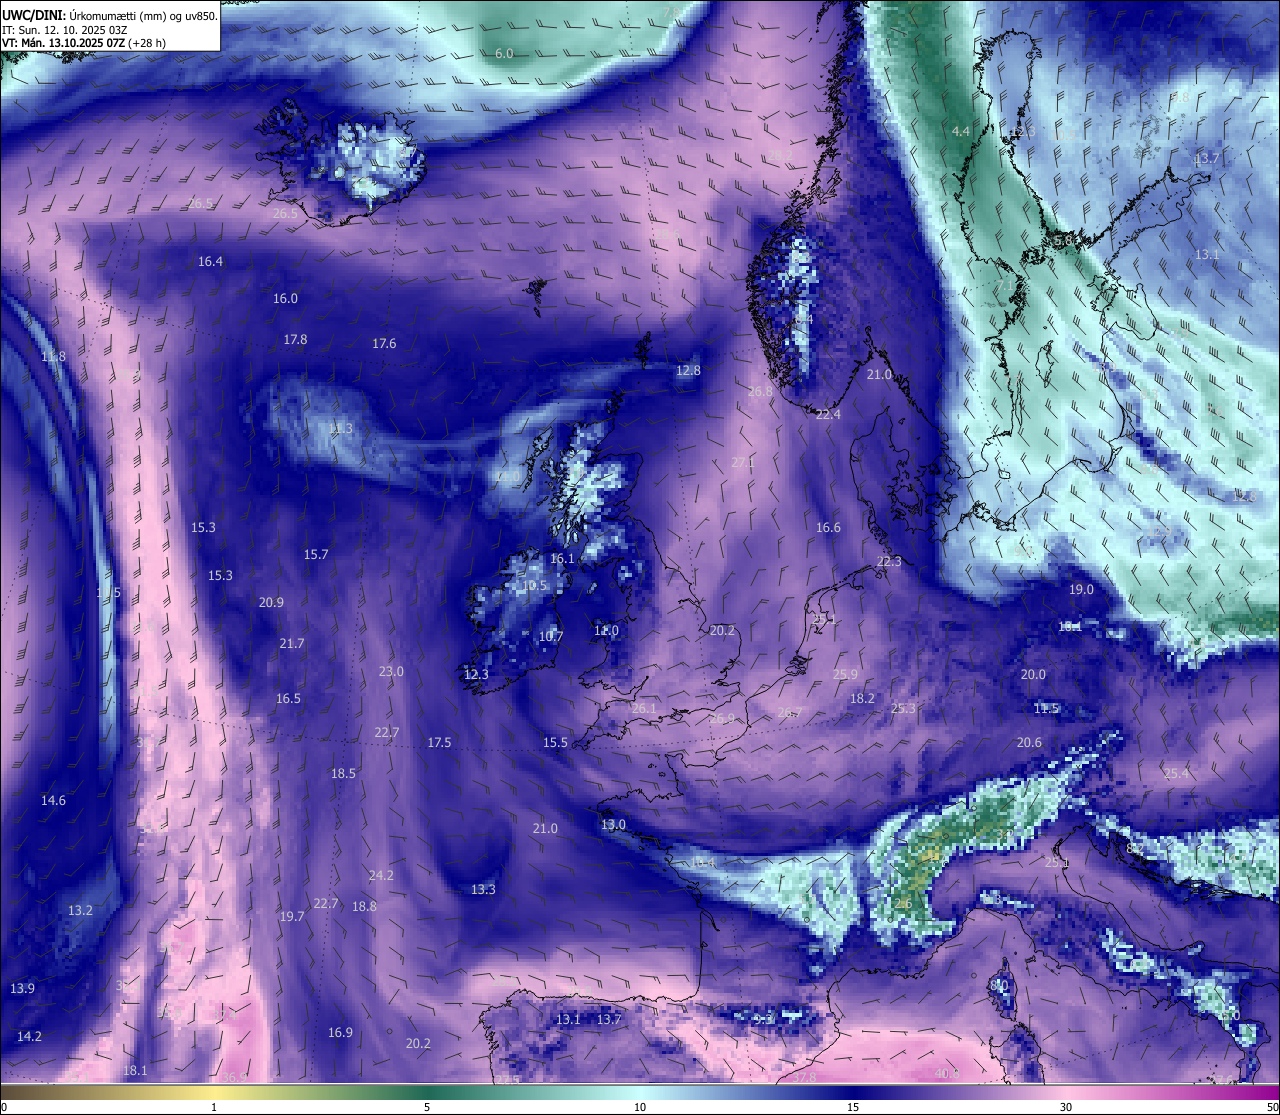Viewport: 1280px width, 1115px height.
Task: Click the 18.2 map value
Action: (862, 698)
